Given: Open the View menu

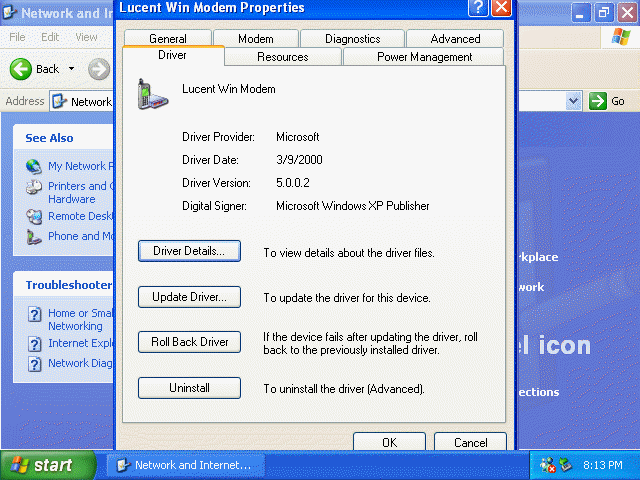Looking at the screenshot, I should (x=86, y=37).
